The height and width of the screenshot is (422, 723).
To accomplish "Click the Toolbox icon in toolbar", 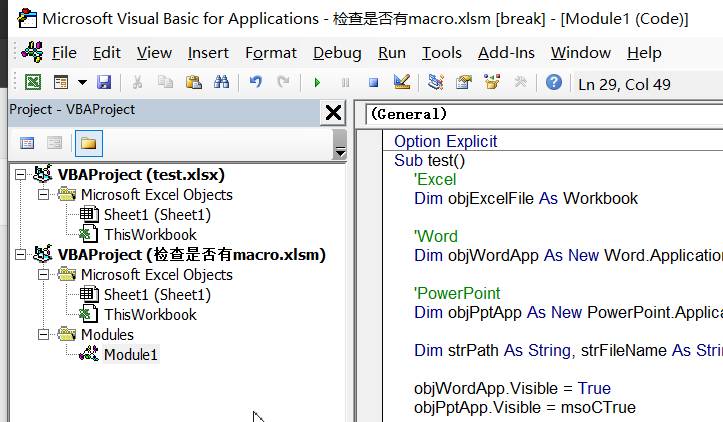I will [x=520, y=83].
